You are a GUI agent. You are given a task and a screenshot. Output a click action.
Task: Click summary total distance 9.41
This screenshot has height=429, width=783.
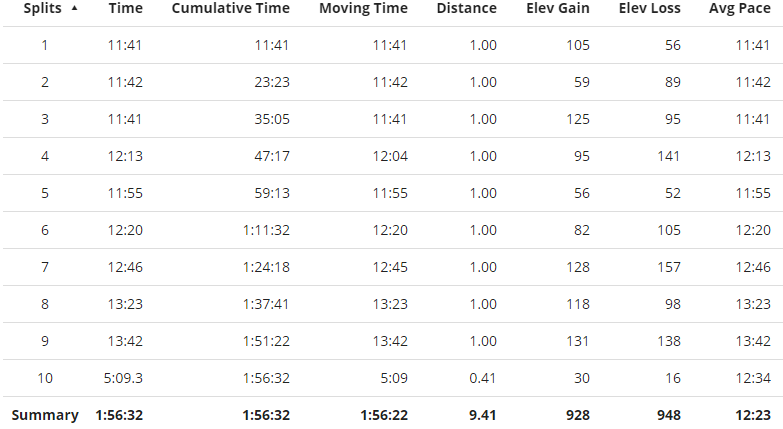click(x=482, y=415)
